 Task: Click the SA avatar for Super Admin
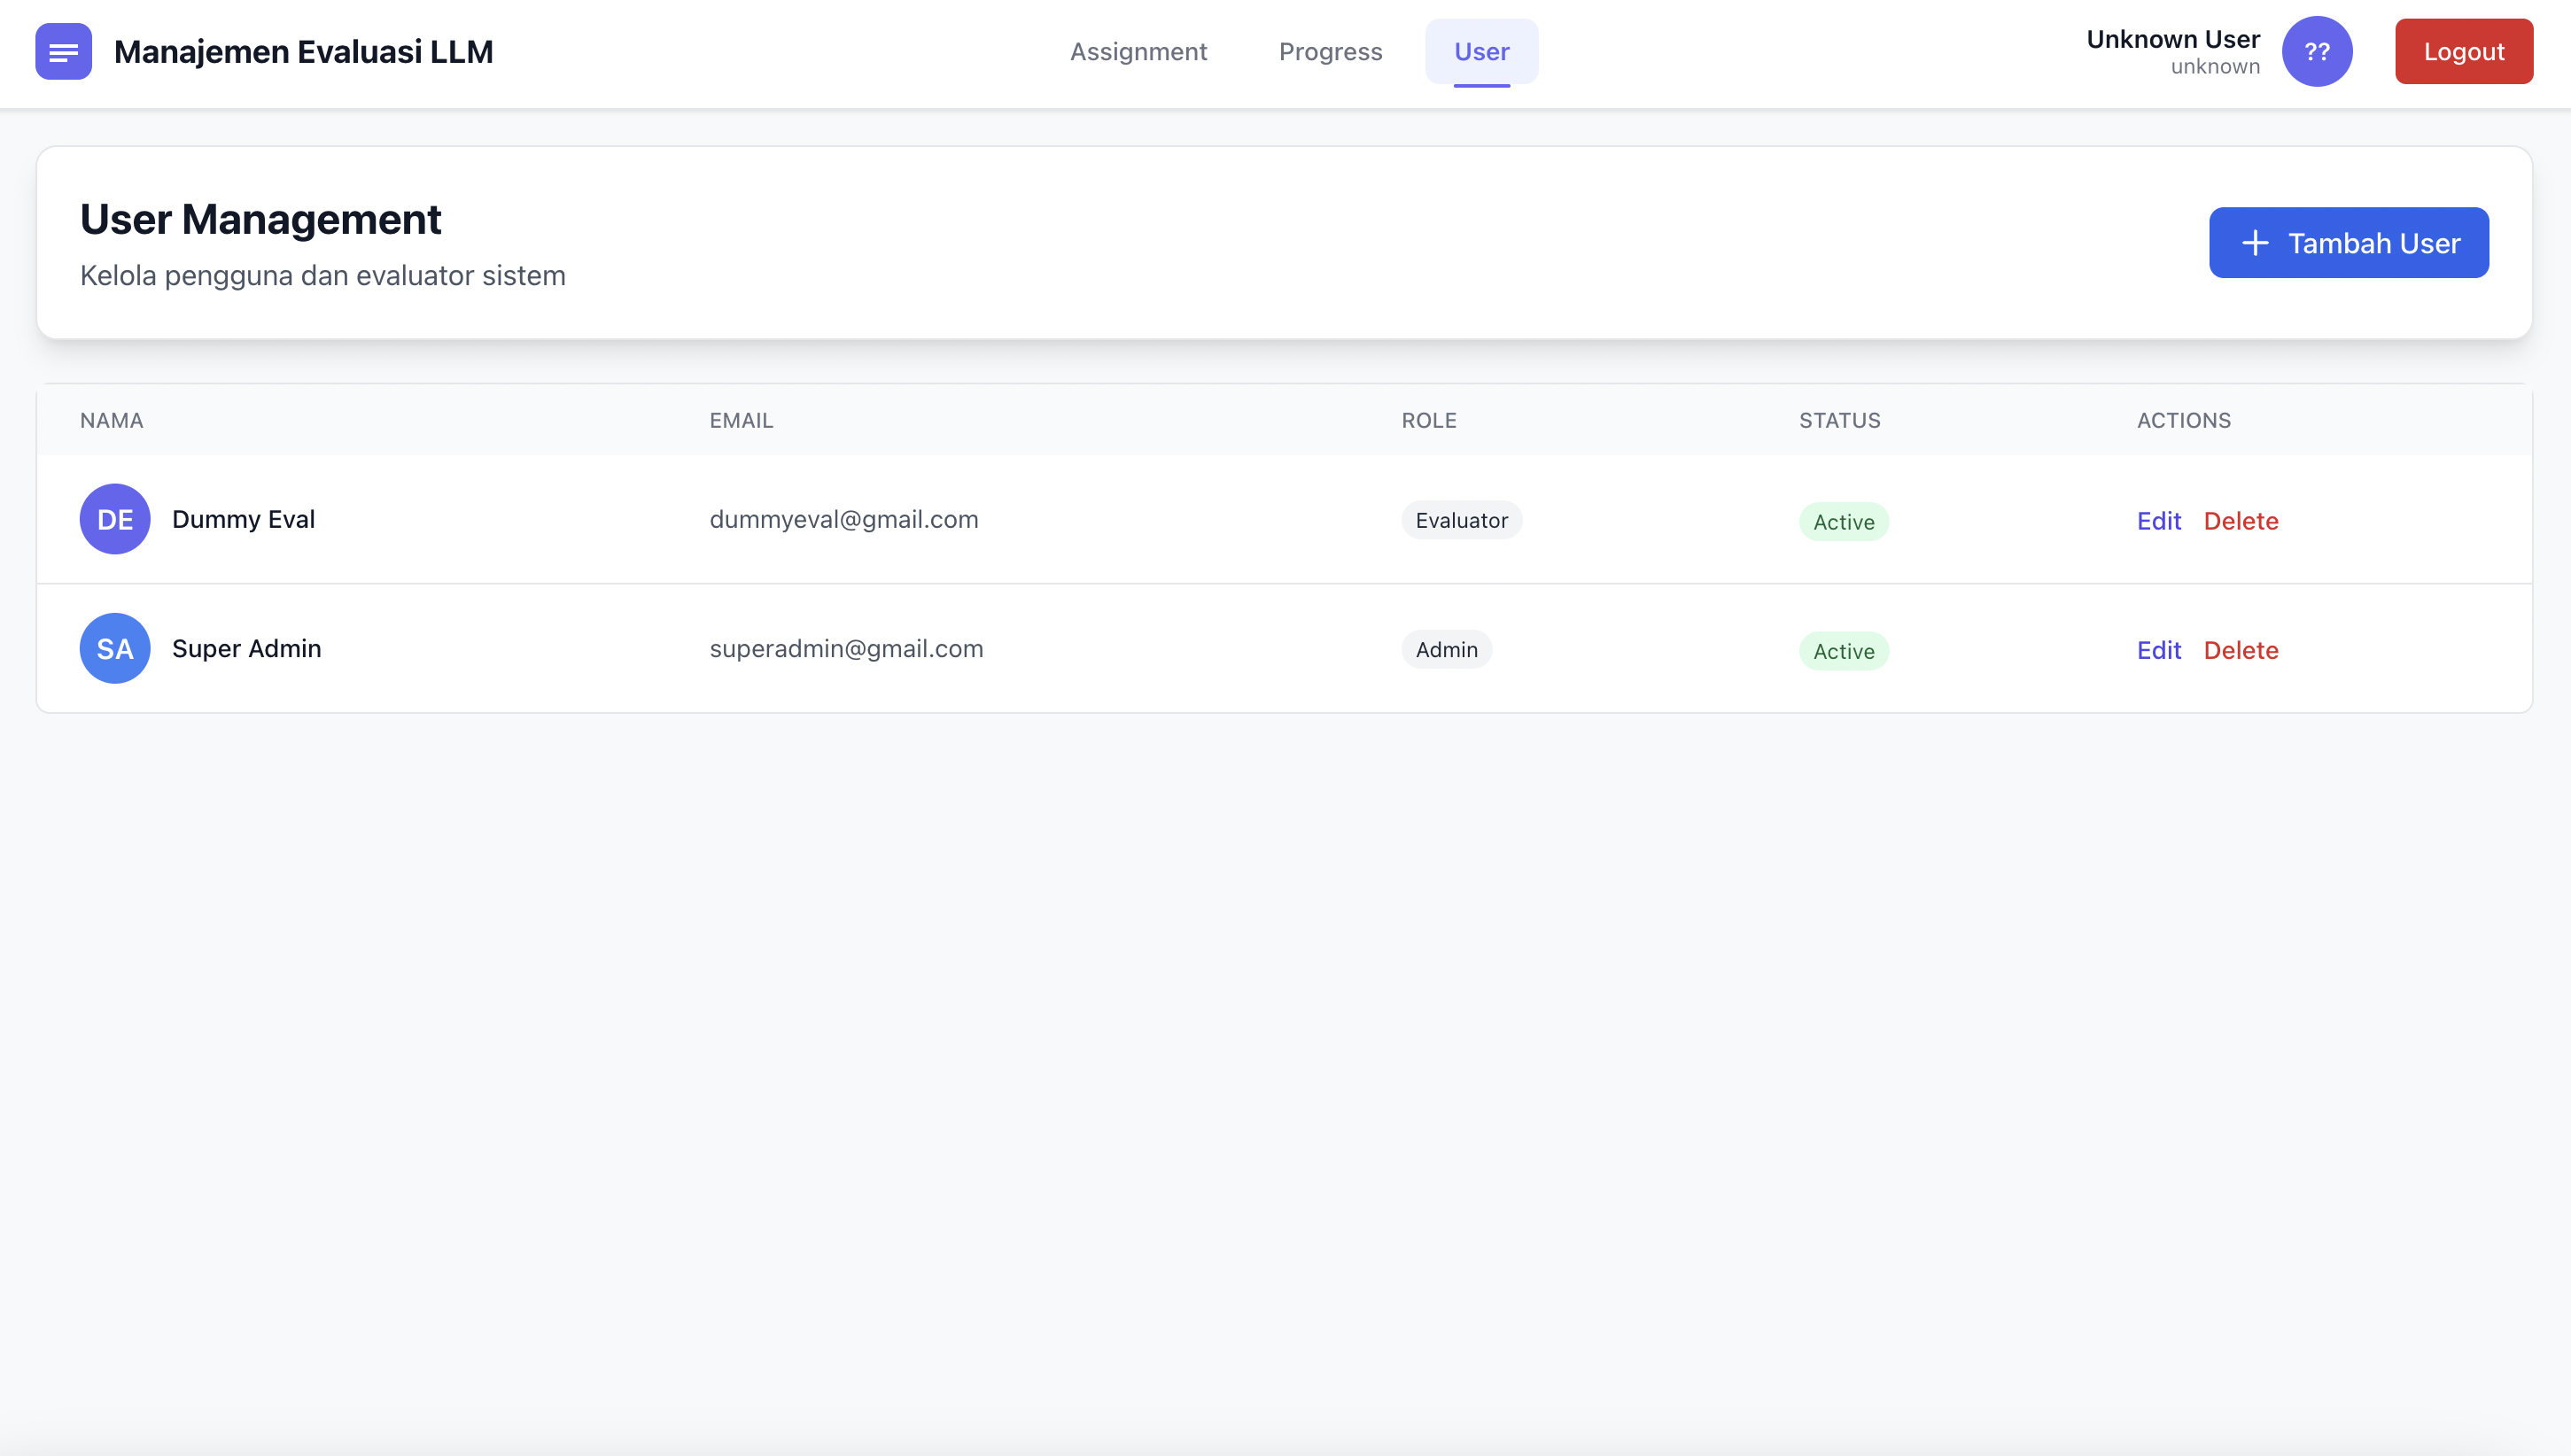point(115,648)
